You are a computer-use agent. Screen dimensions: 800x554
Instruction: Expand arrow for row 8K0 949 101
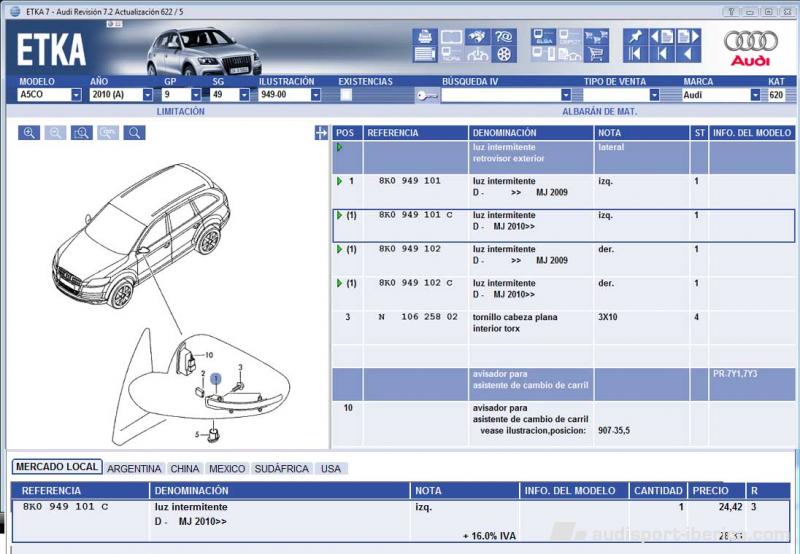tap(340, 181)
